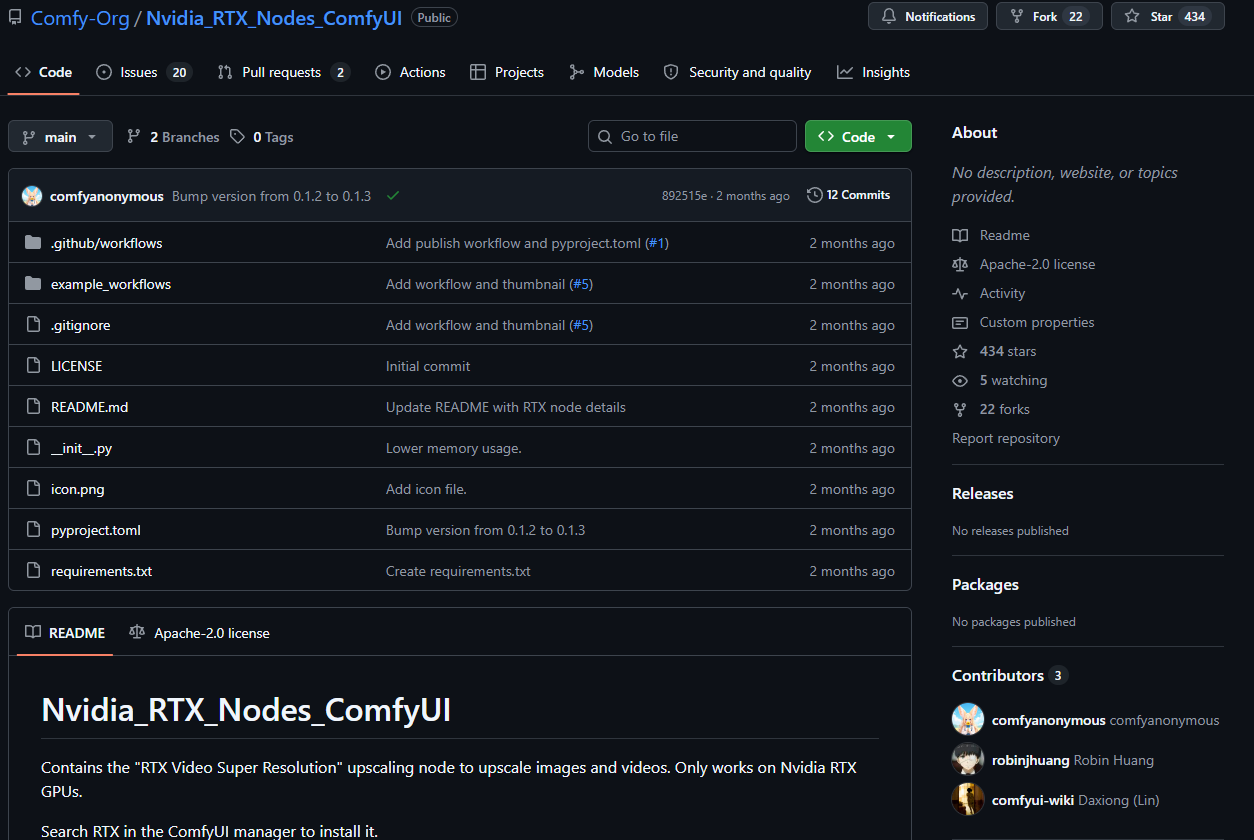Open commit history clock icon
Viewport: 1254px width, 840px height.
click(x=815, y=195)
